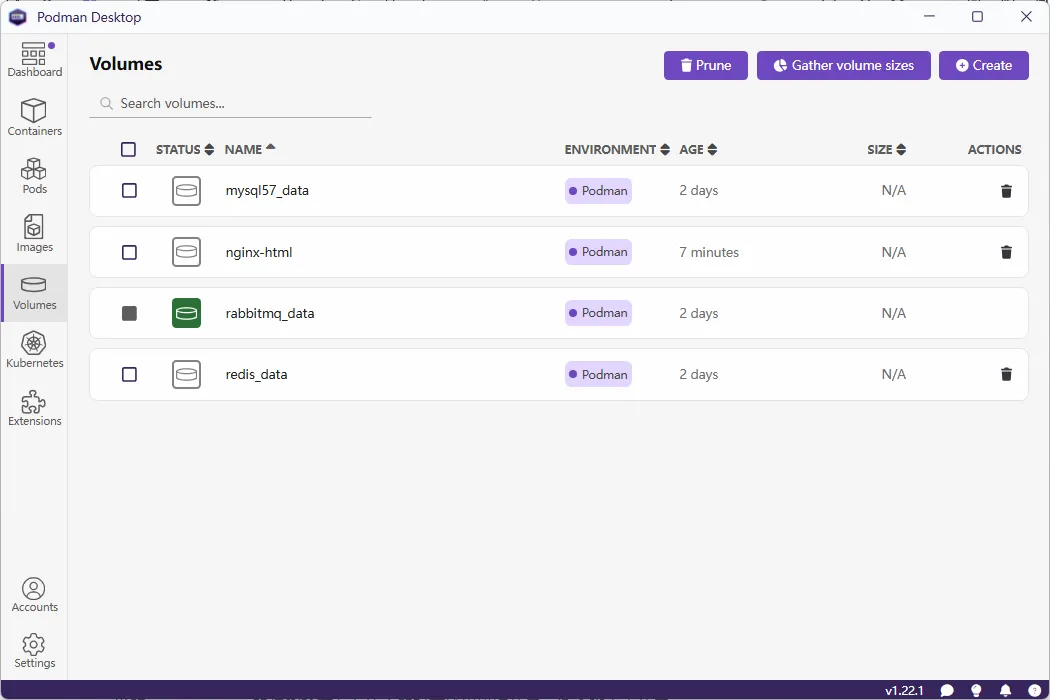Go to the Containers section
The image size is (1050, 700).
[x=34, y=118]
